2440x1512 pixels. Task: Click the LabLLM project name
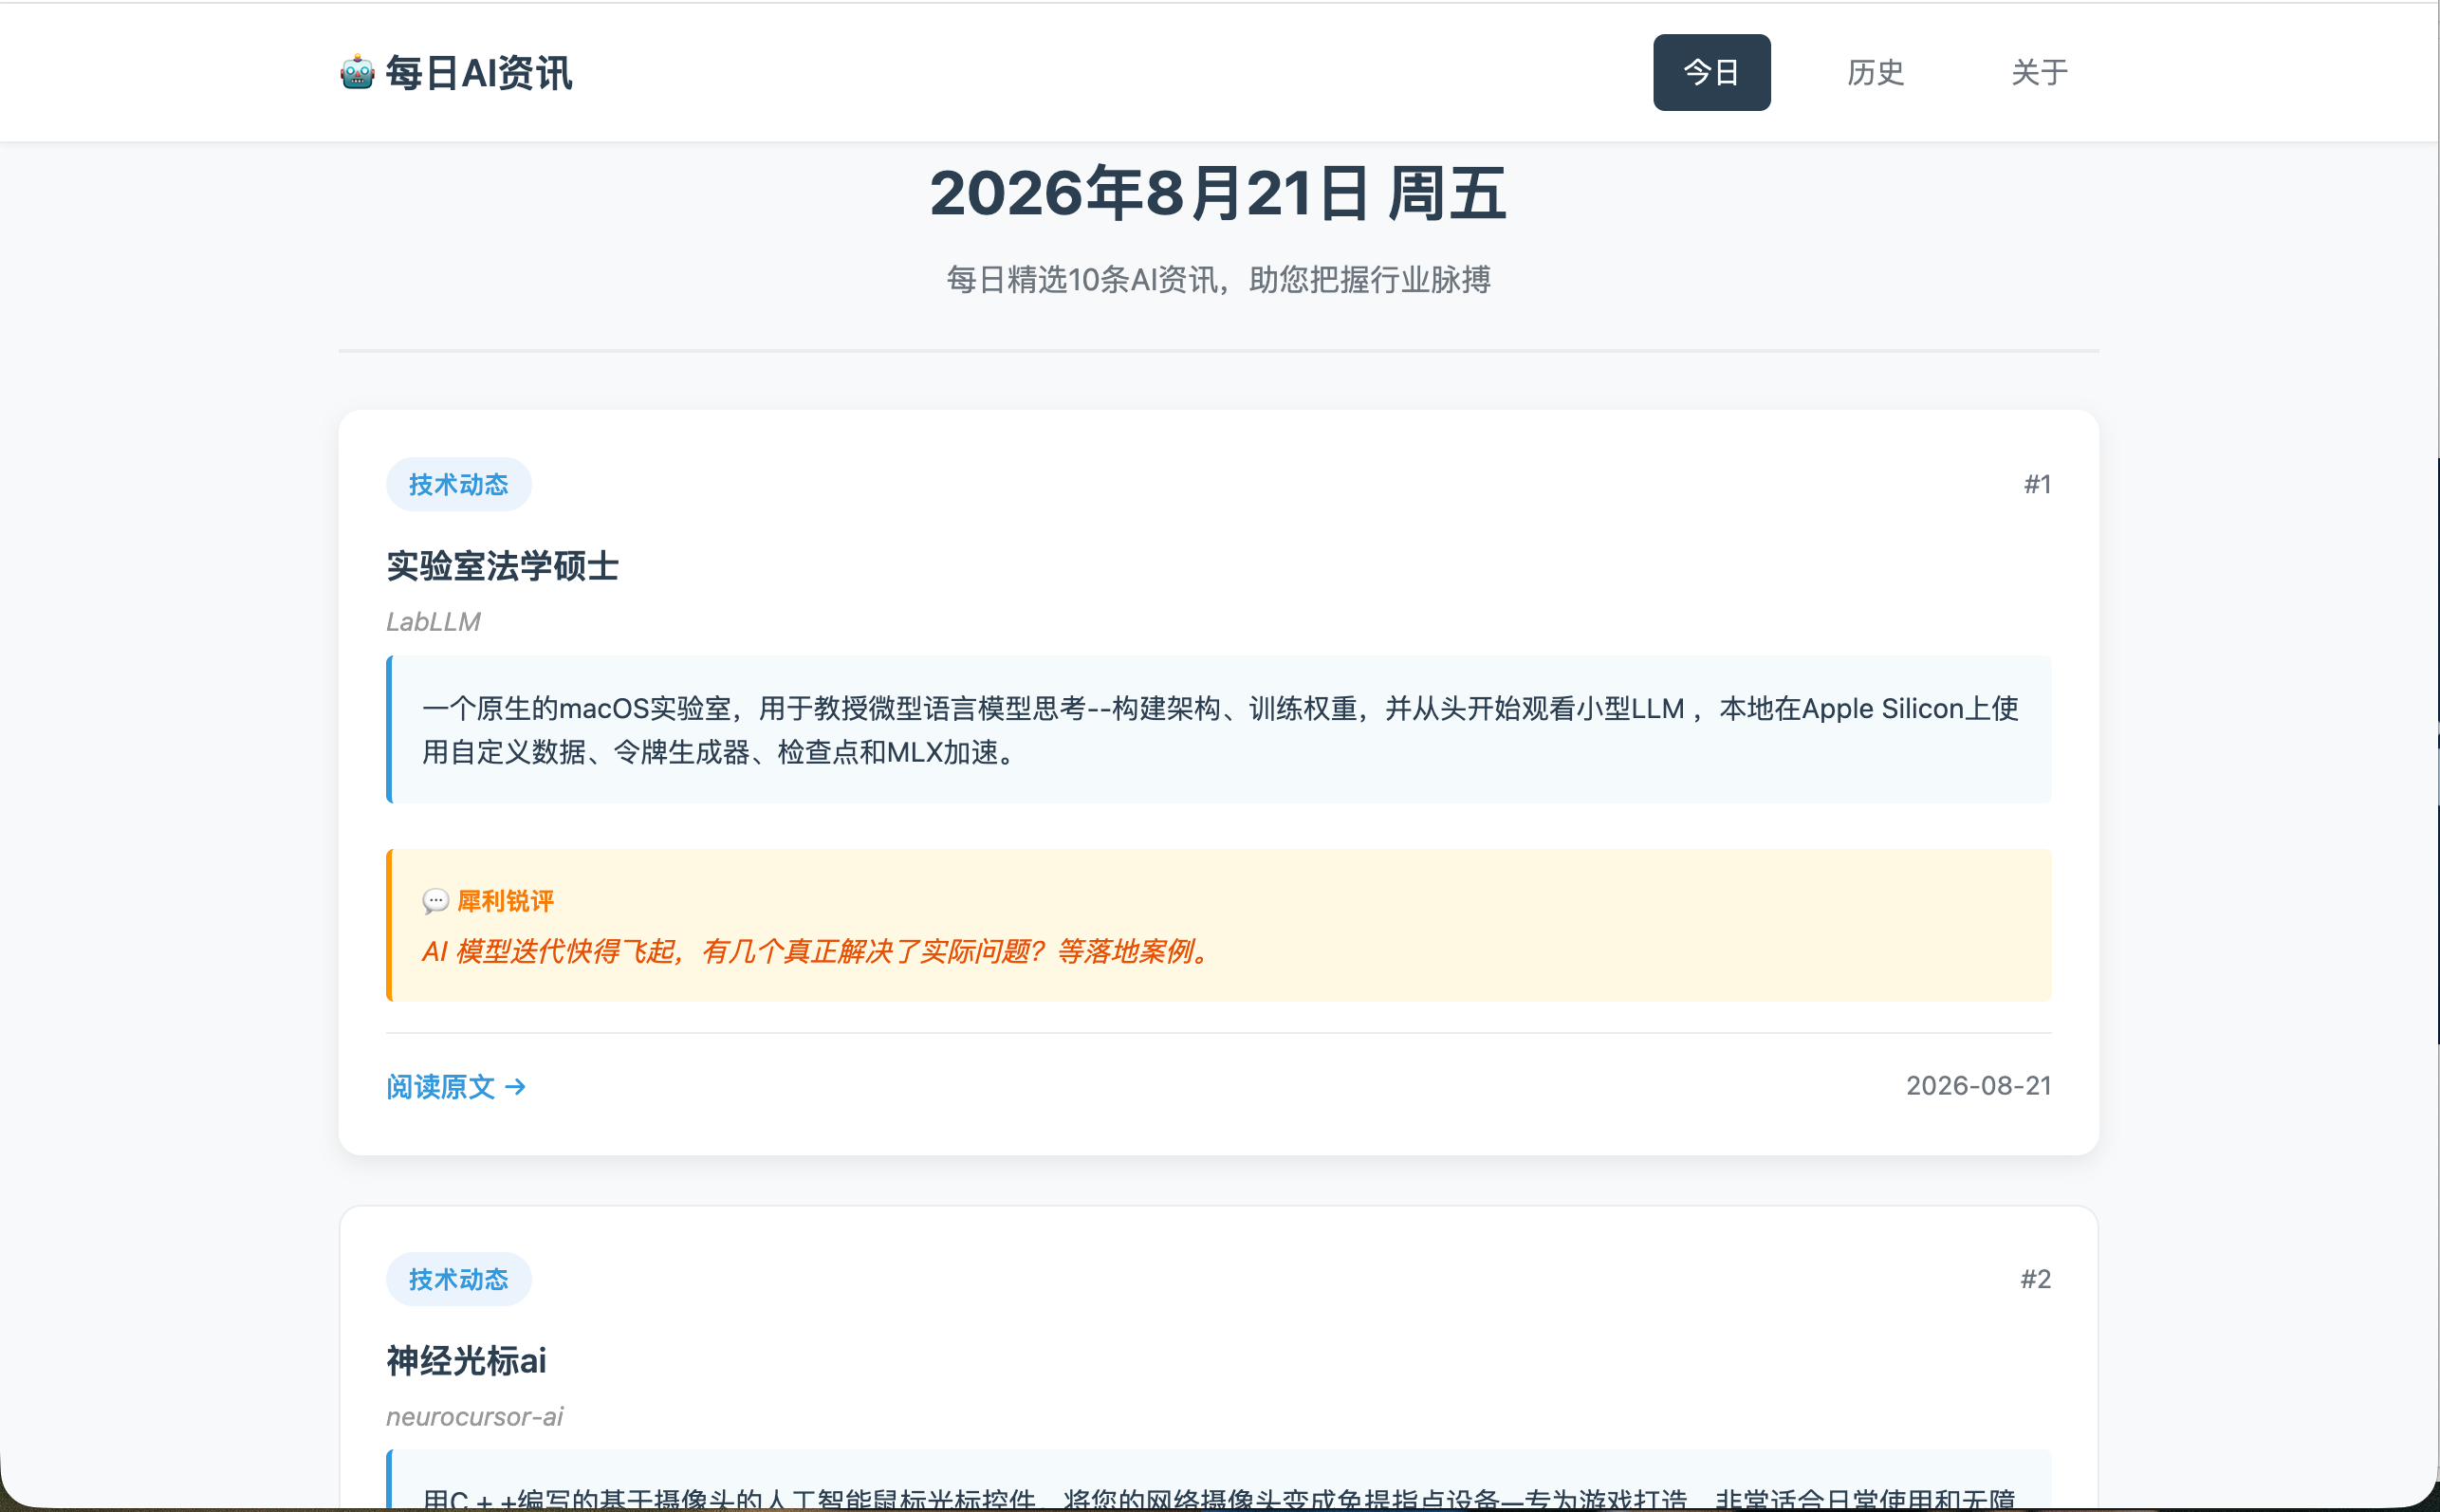(x=433, y=622)
